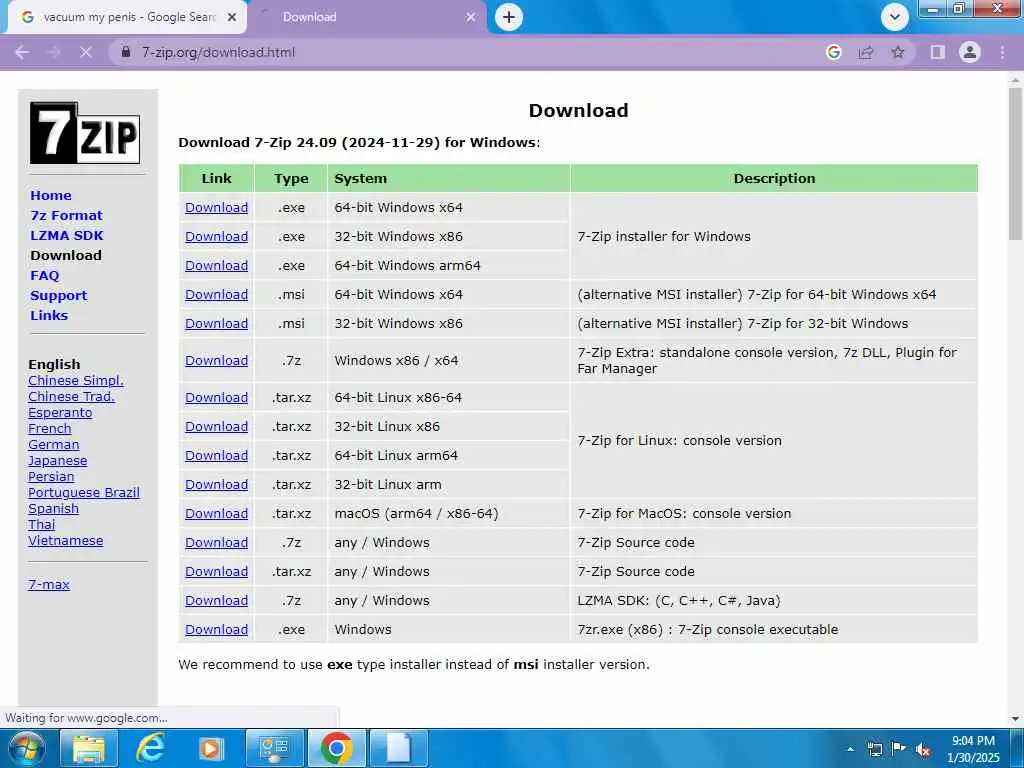Download .msi for 32-bit Windows x86

pyautogui.click(x=216, y=323)
